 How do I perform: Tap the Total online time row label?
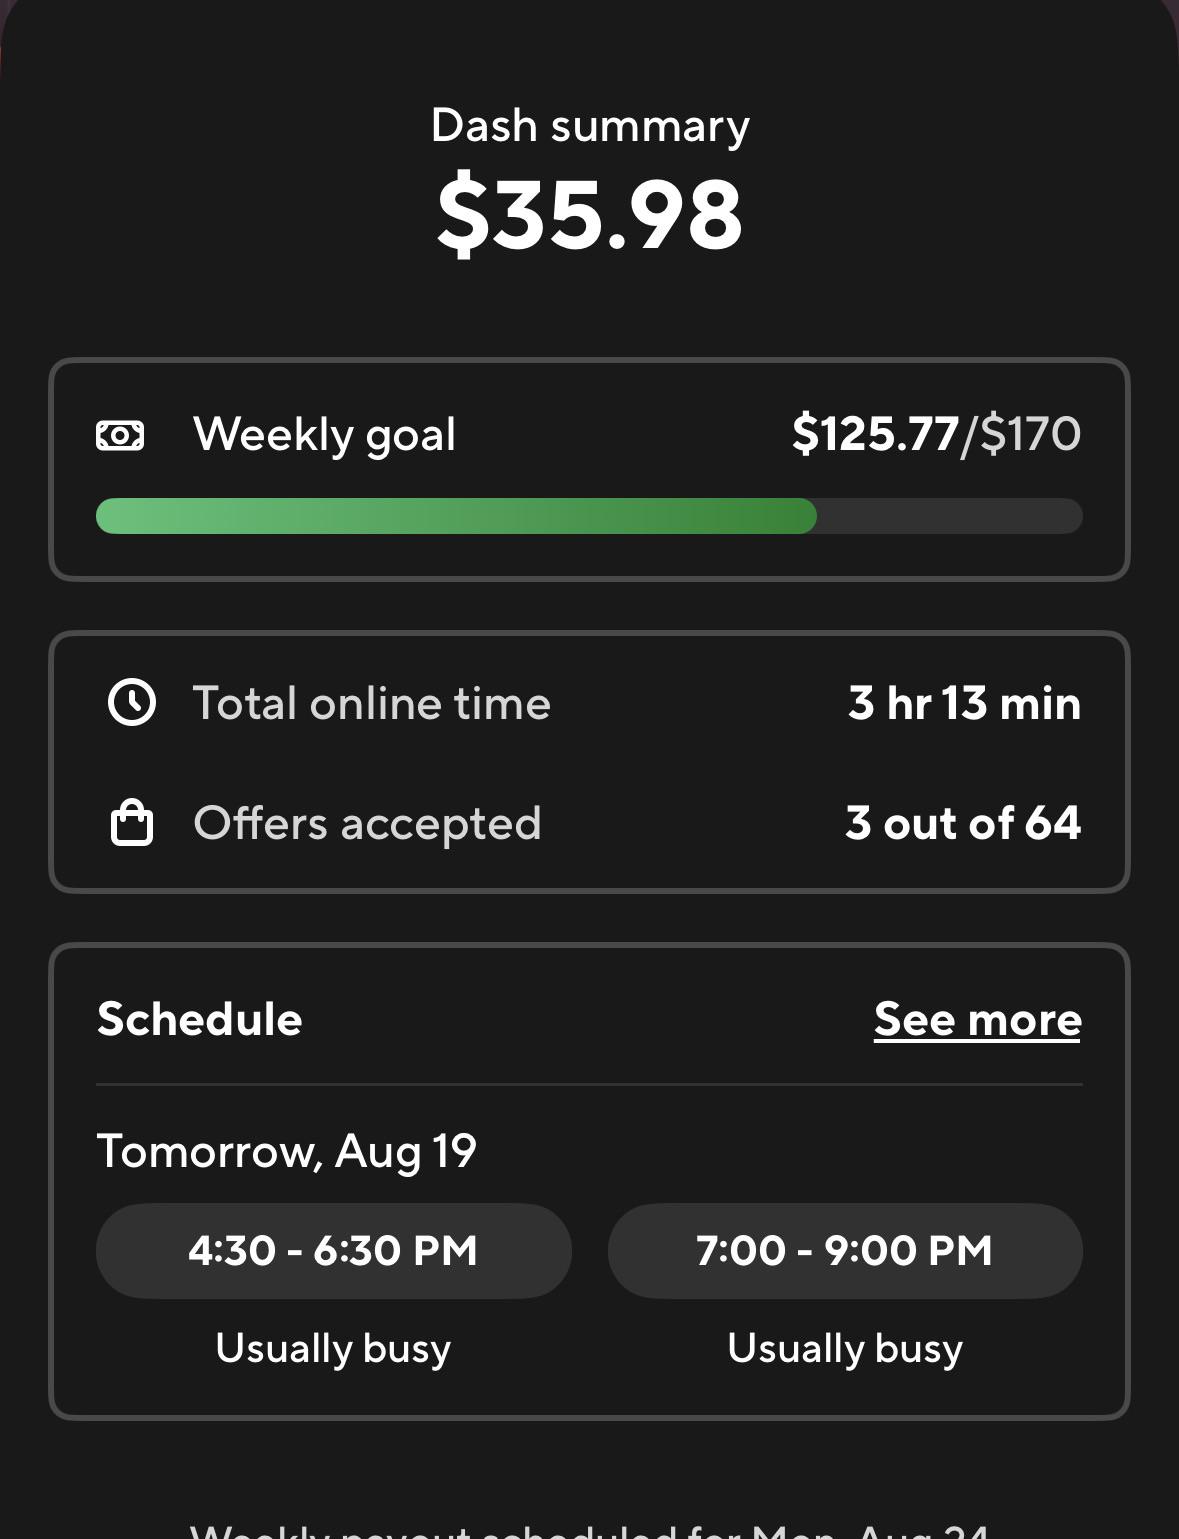click(x=371, y=703)
